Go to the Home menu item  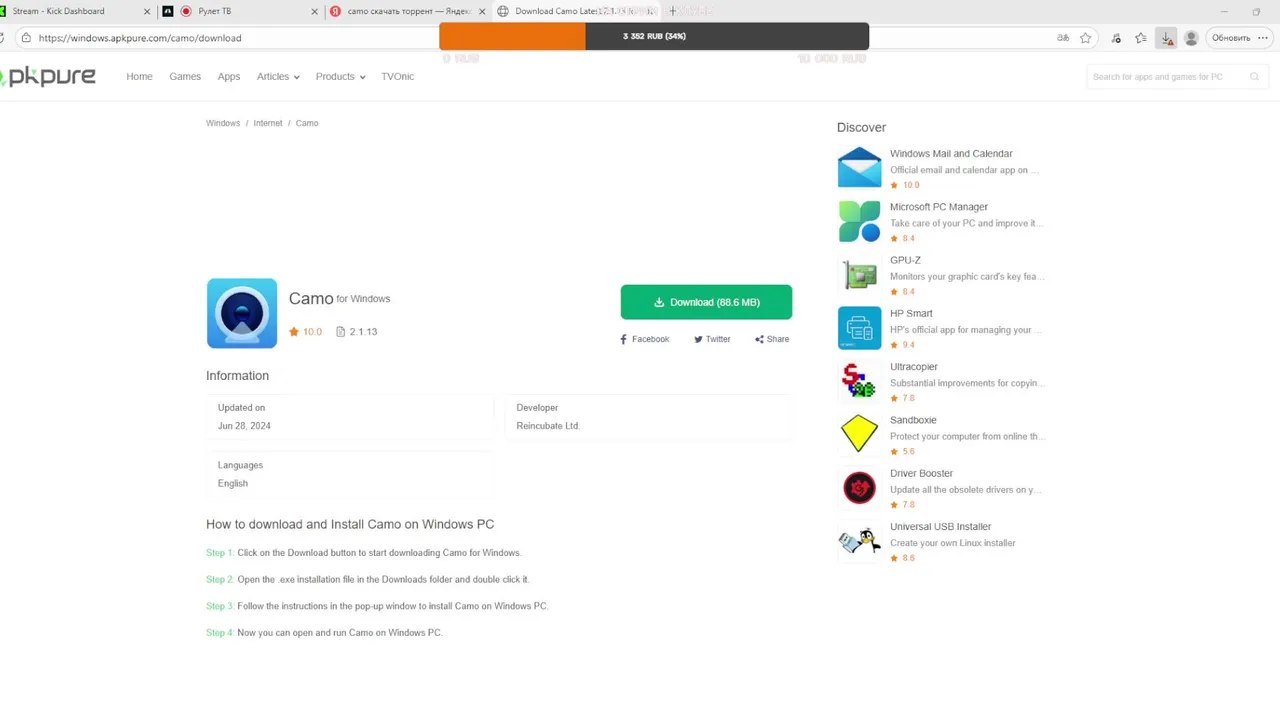tap(139, 77)
